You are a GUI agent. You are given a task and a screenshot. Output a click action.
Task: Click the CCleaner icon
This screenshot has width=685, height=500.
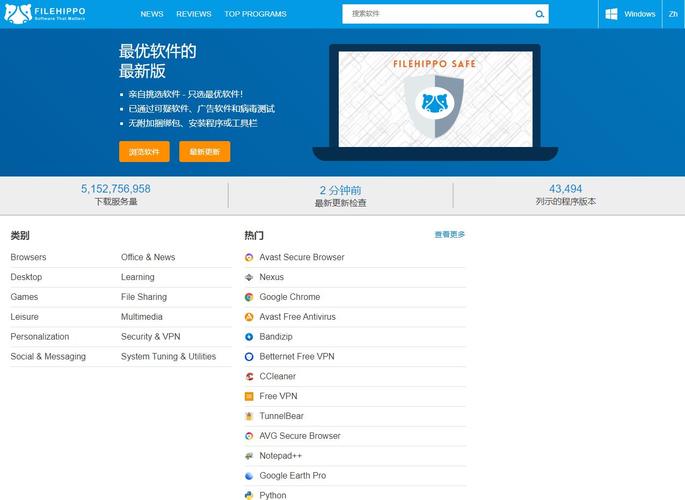tap(249, 376)
